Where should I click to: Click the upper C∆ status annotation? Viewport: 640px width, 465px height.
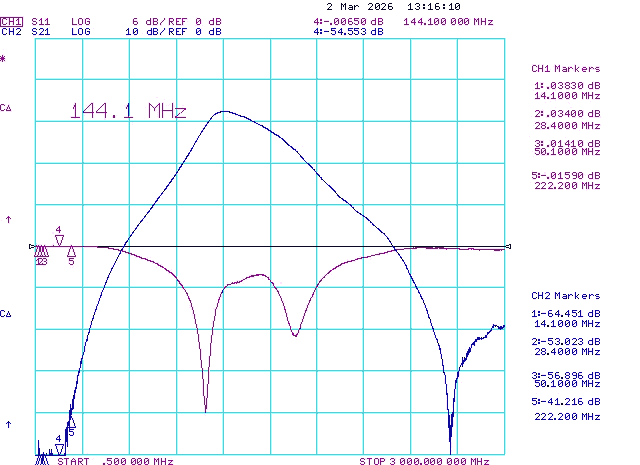point(6,108)
